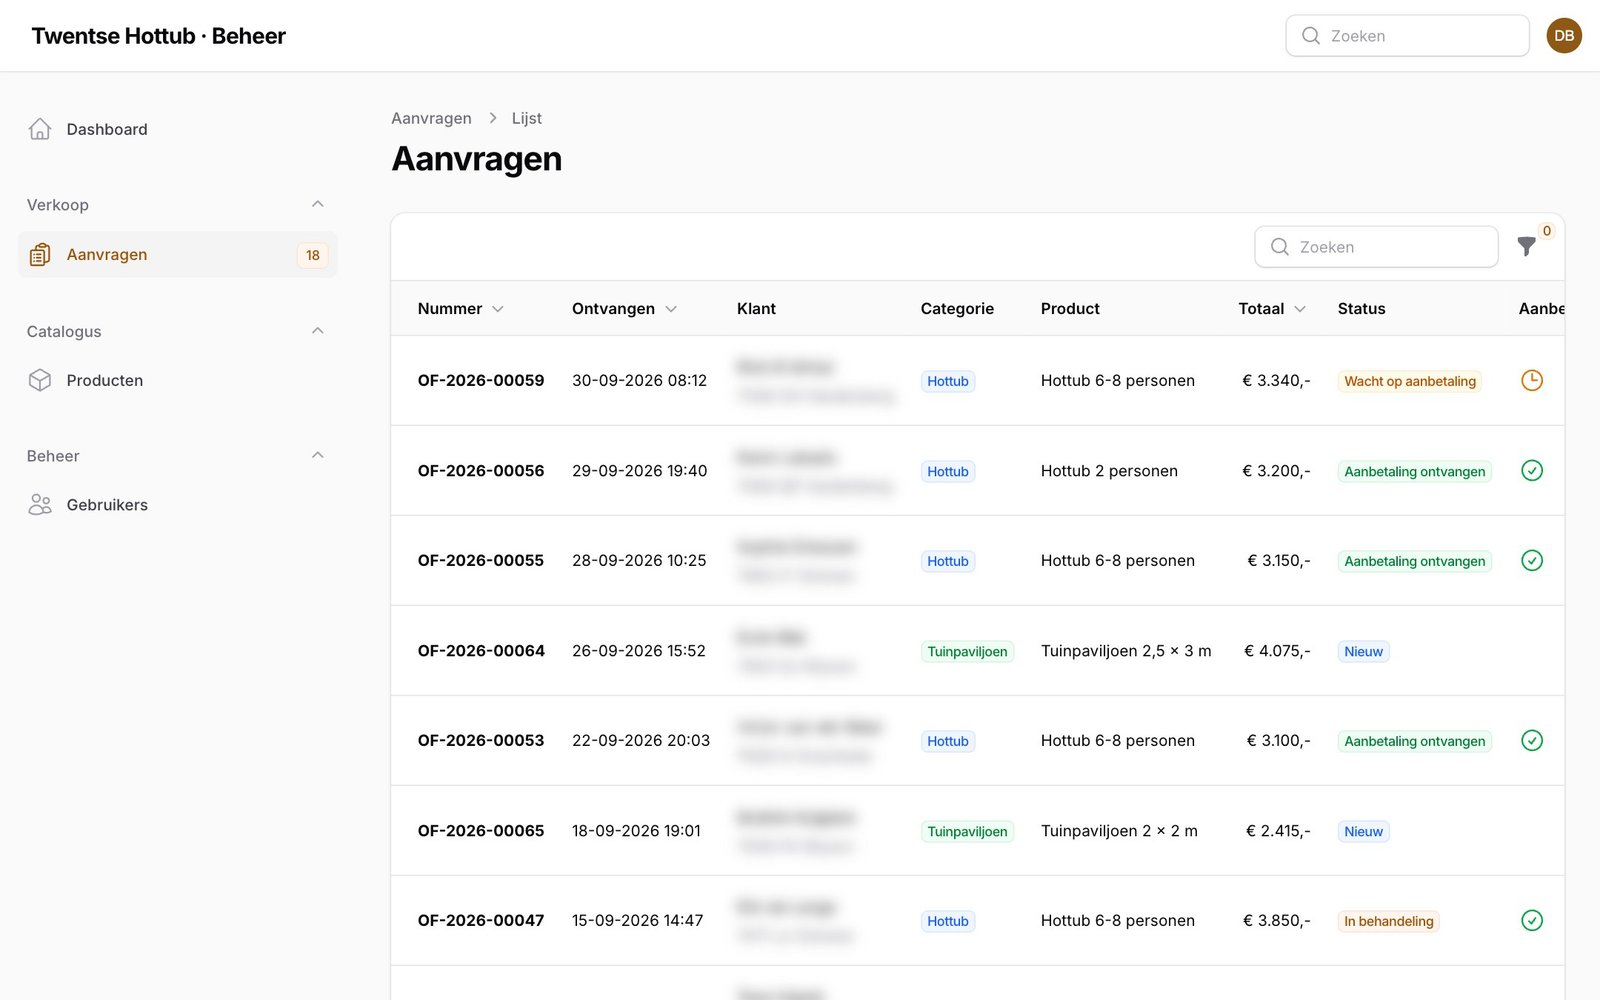The width and height of the screenshot is (1600, 1000).
Task: Click the In behandeling status badge
Action: 1389,921
